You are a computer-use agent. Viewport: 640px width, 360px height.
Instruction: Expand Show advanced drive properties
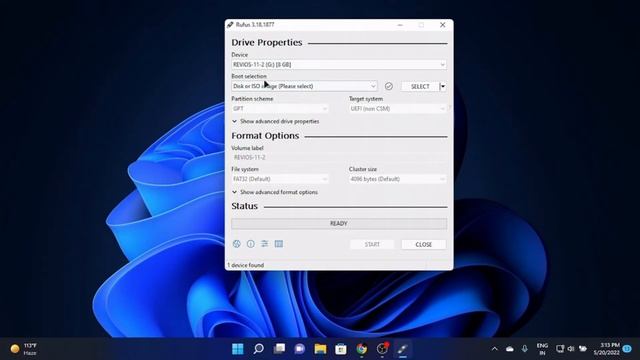[276, 121]
